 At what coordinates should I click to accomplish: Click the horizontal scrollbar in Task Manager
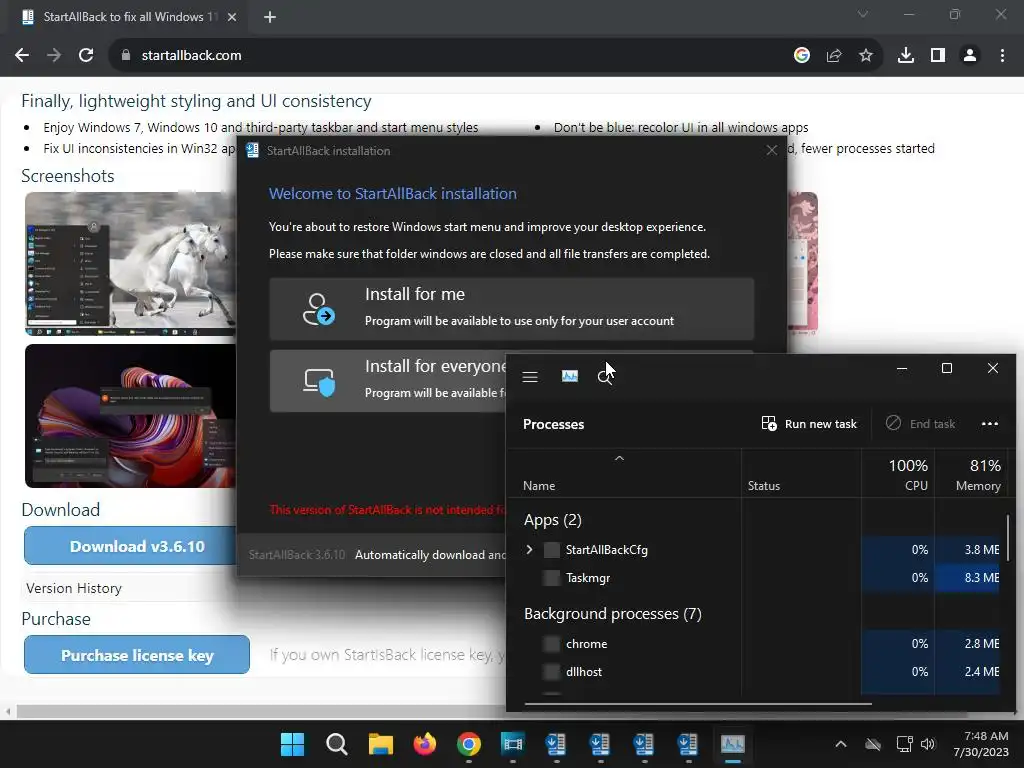[x=697, y=704]
